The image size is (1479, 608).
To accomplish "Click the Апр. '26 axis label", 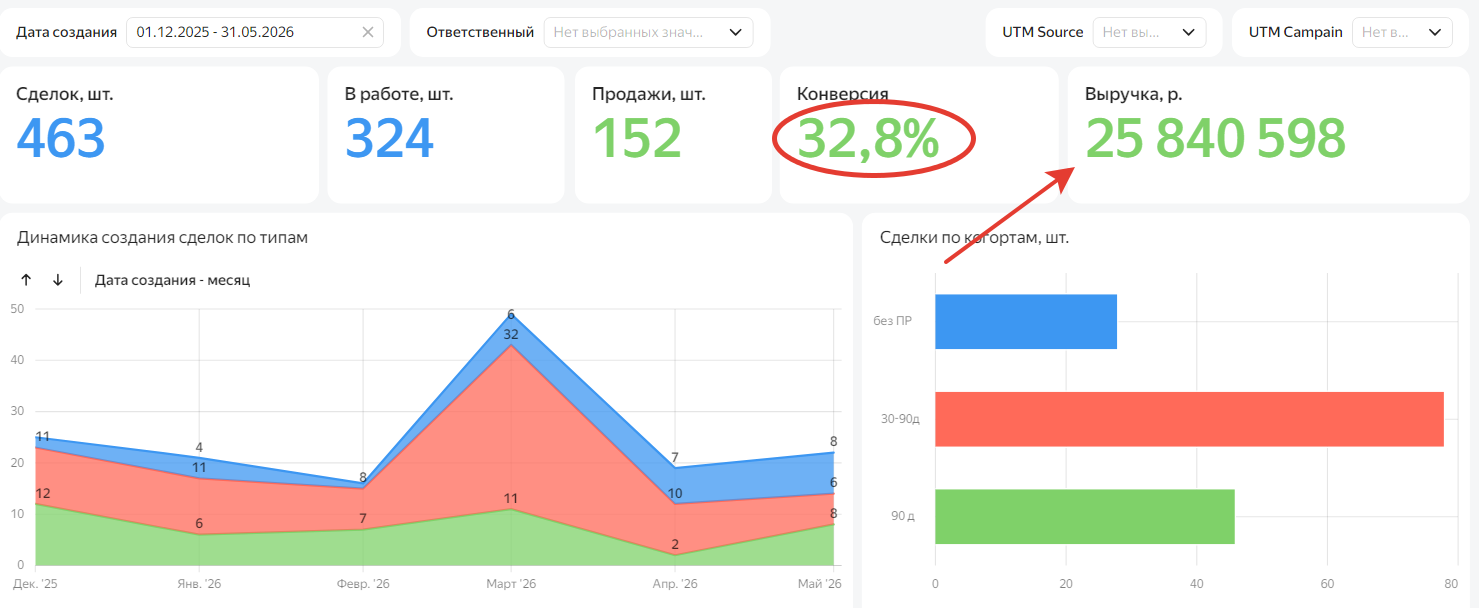I will [x=675, y=583].
